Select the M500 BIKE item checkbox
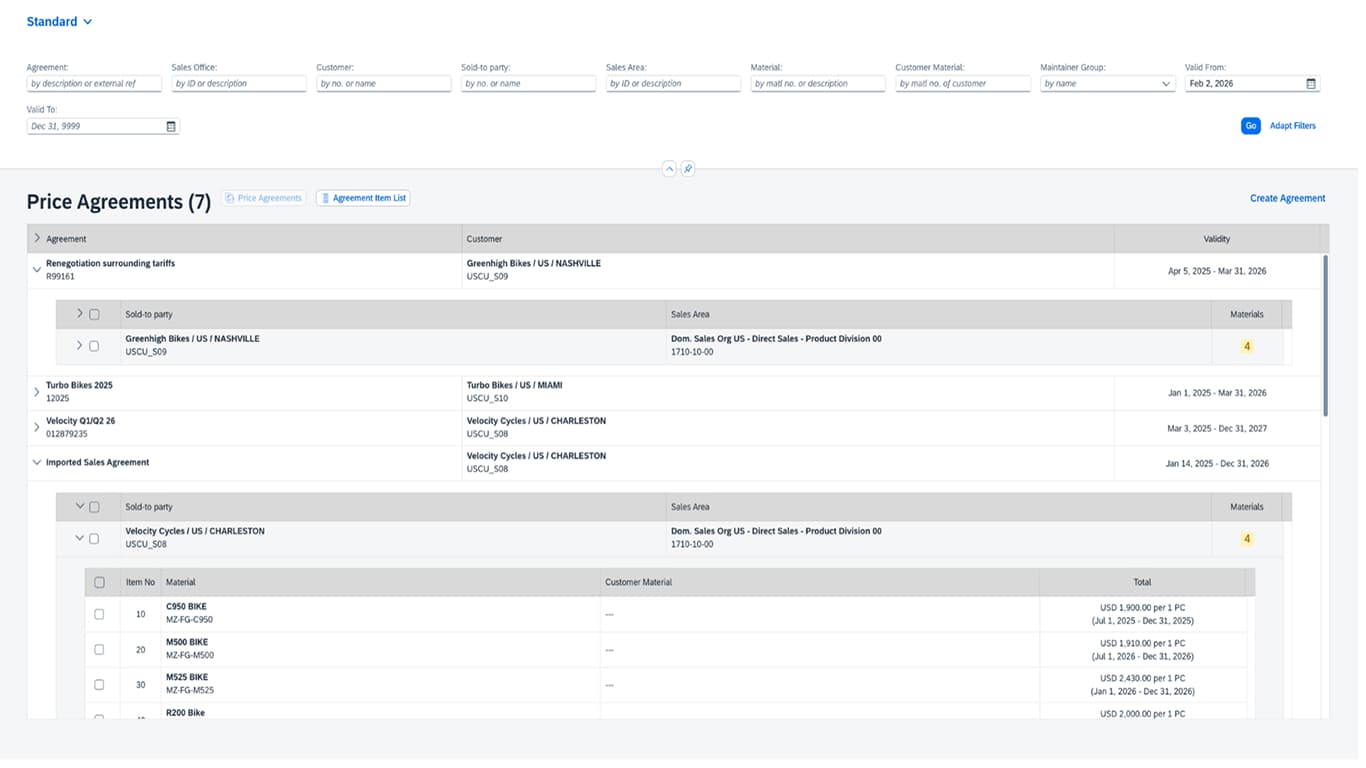Screen dimensions: 1366x768 [x=99, y=650]
